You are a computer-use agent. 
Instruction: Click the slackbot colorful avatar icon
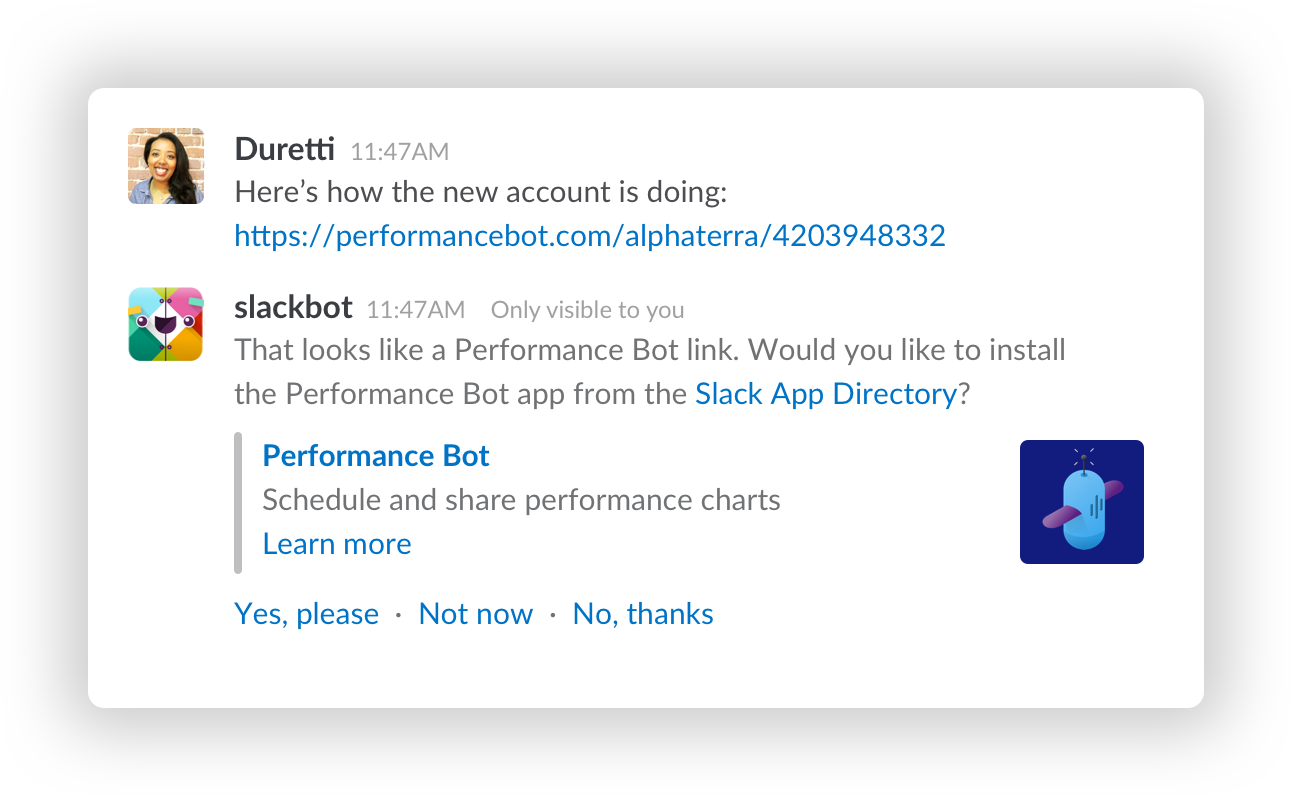[166, 324]
